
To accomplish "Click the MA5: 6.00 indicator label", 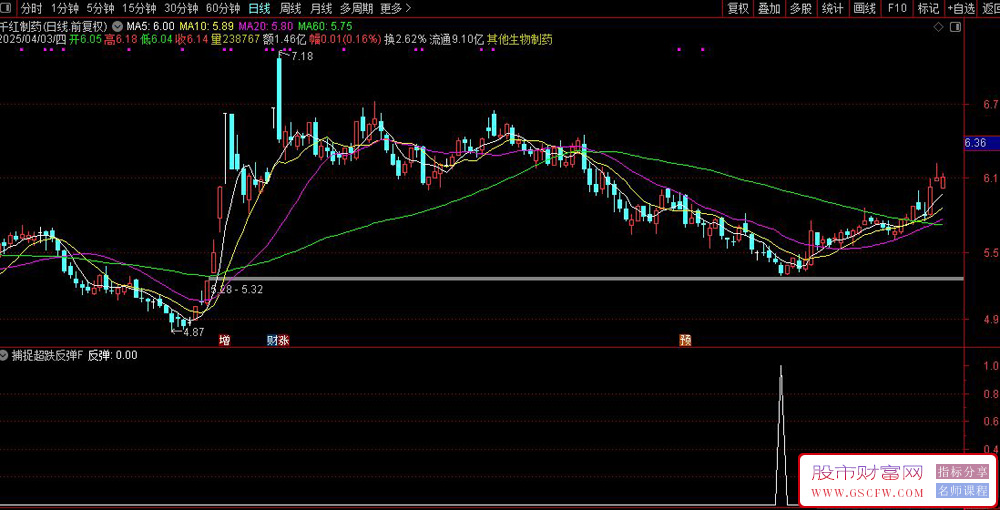I will 151,27.
